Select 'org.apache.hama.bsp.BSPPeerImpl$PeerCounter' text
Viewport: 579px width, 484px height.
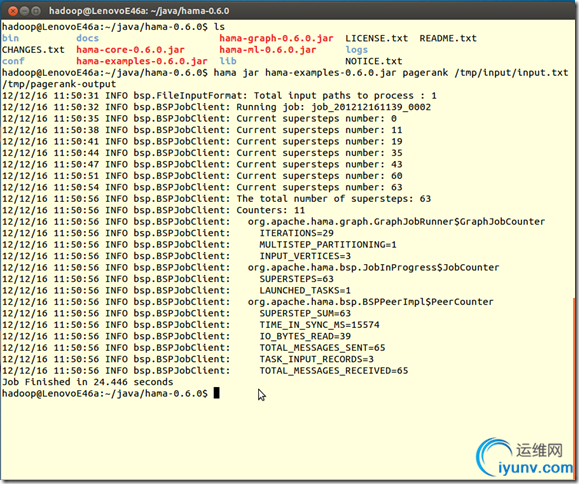(371, 302)
